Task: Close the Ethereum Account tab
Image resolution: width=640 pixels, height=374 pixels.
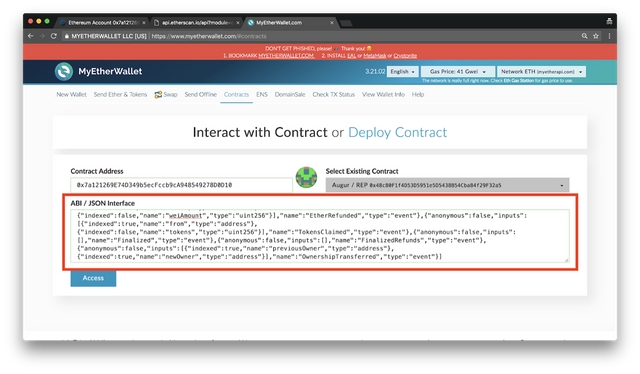Action: 144,23
